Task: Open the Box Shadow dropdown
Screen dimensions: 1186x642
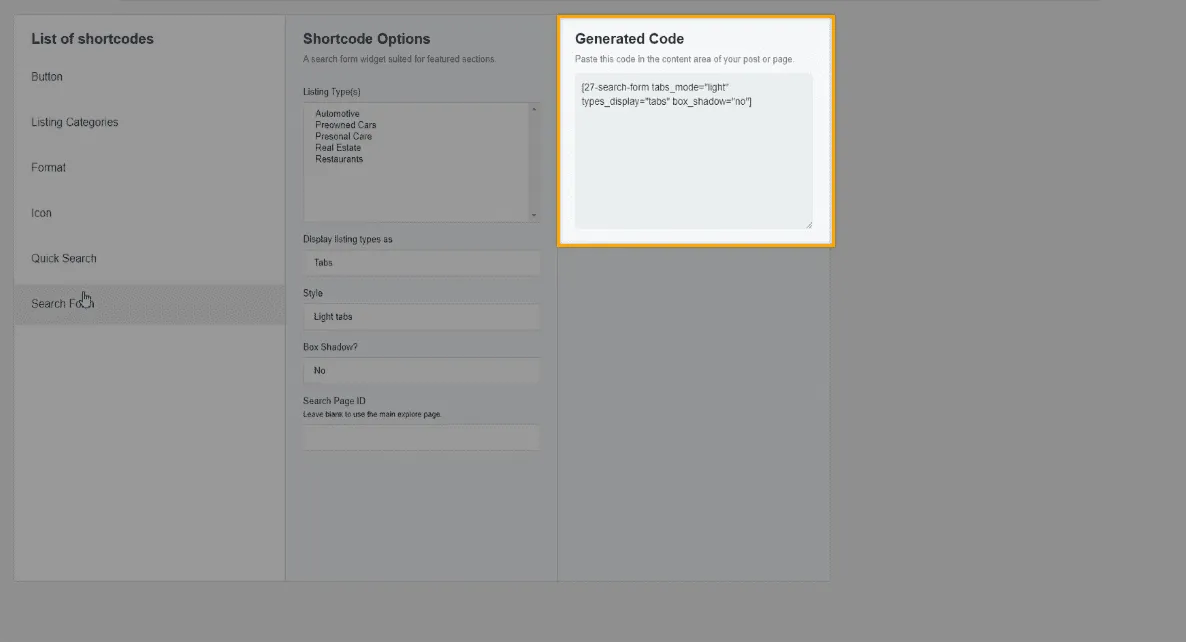Action: tap(421, 370)
